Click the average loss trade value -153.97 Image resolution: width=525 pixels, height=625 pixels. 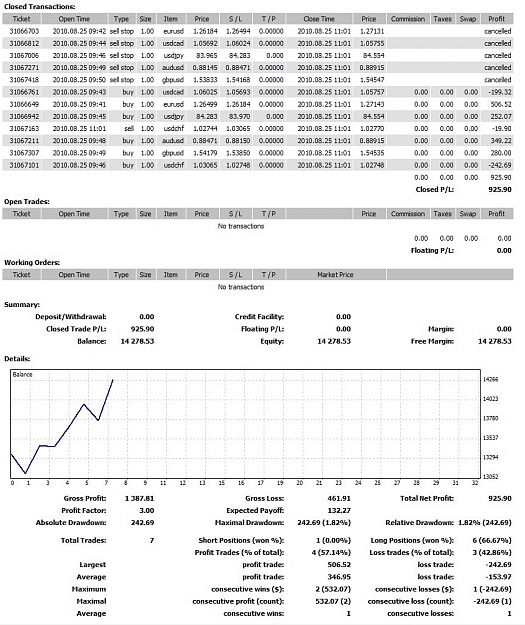498,577
